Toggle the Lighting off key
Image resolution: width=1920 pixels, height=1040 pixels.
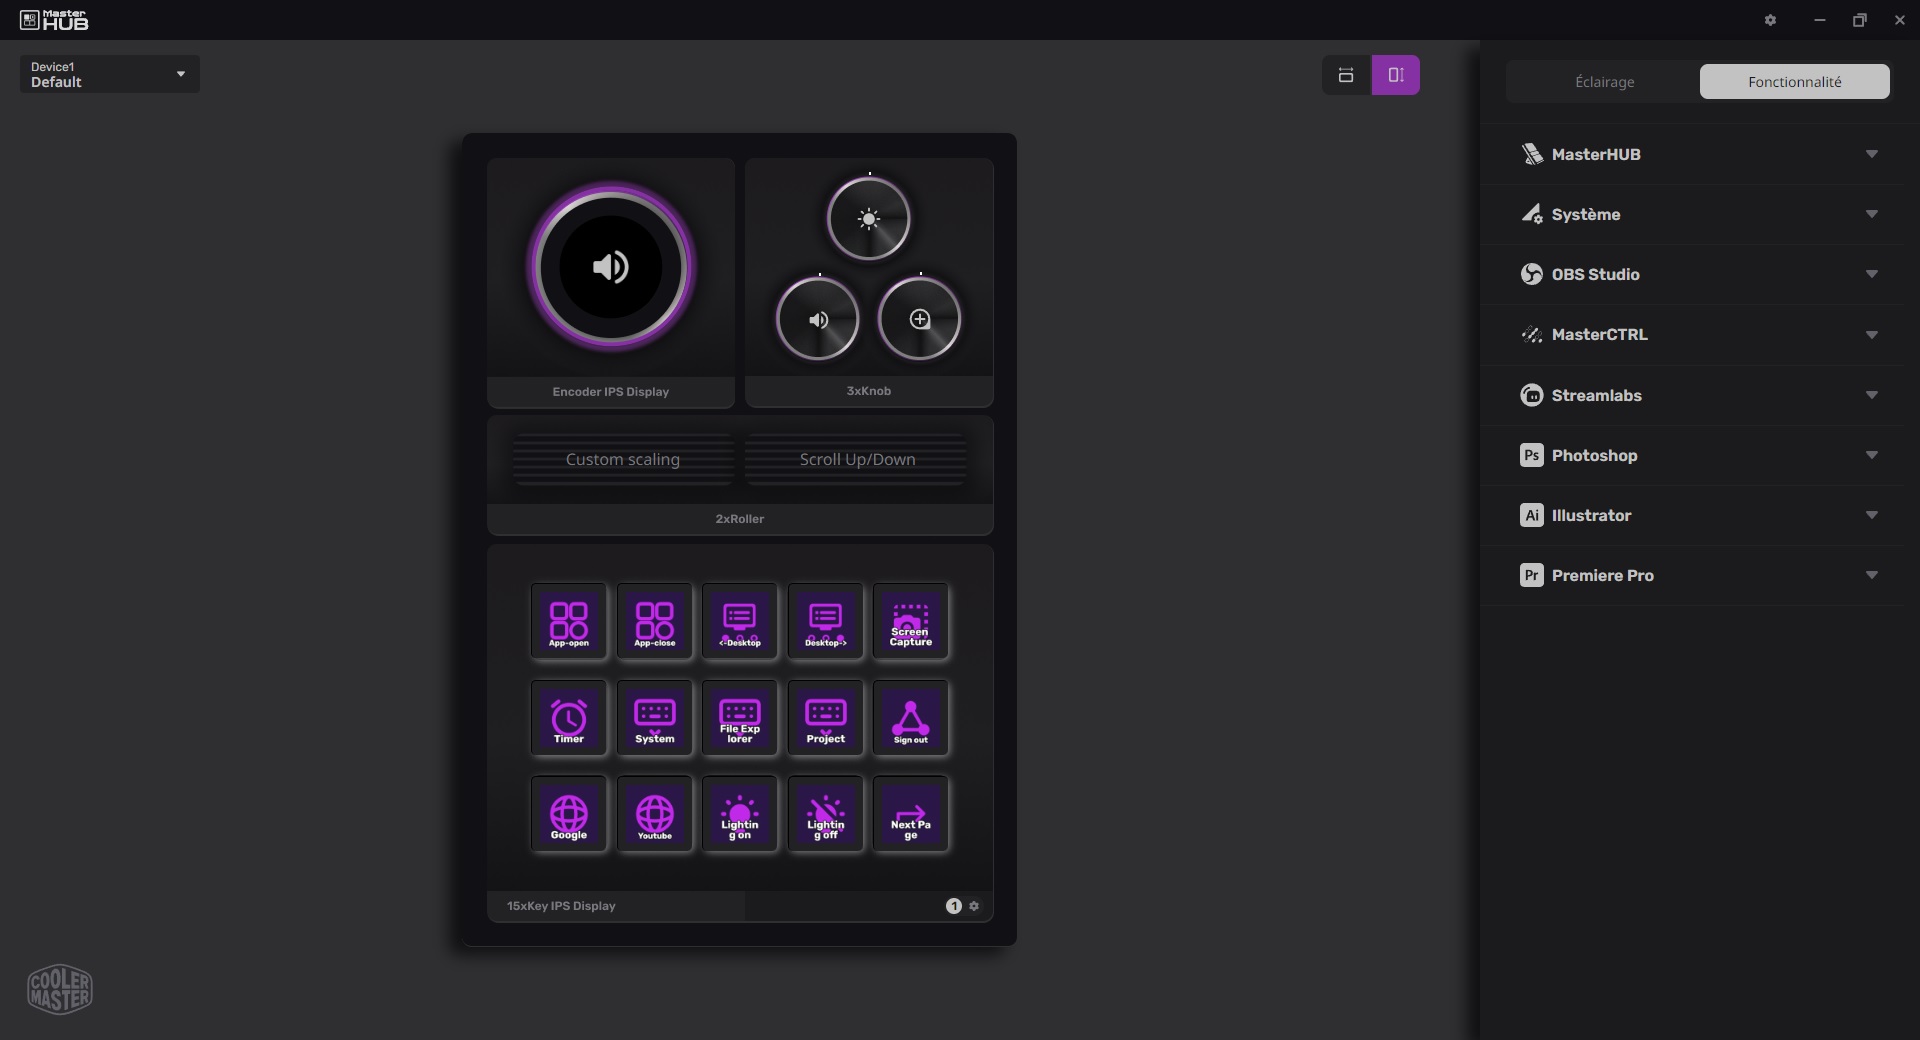(x=825, y=815)
